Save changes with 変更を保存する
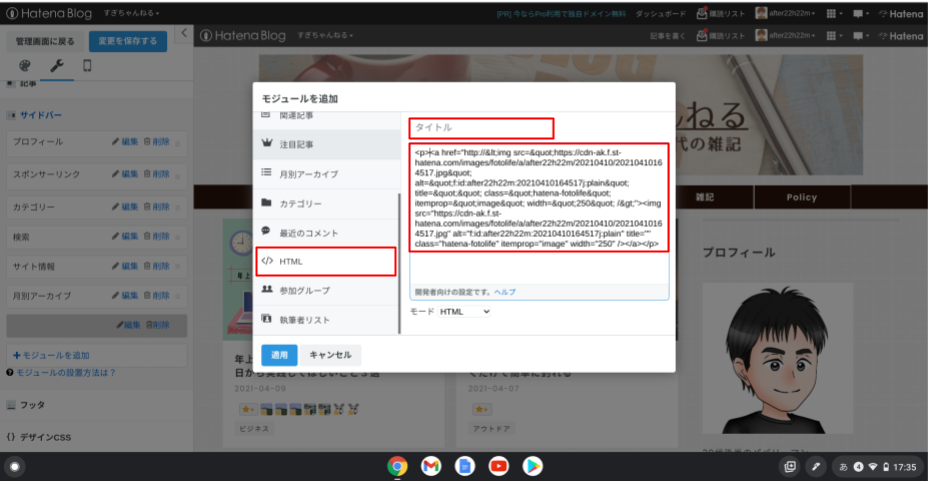Screen dimensions: 932x485 tap(128, 41)
